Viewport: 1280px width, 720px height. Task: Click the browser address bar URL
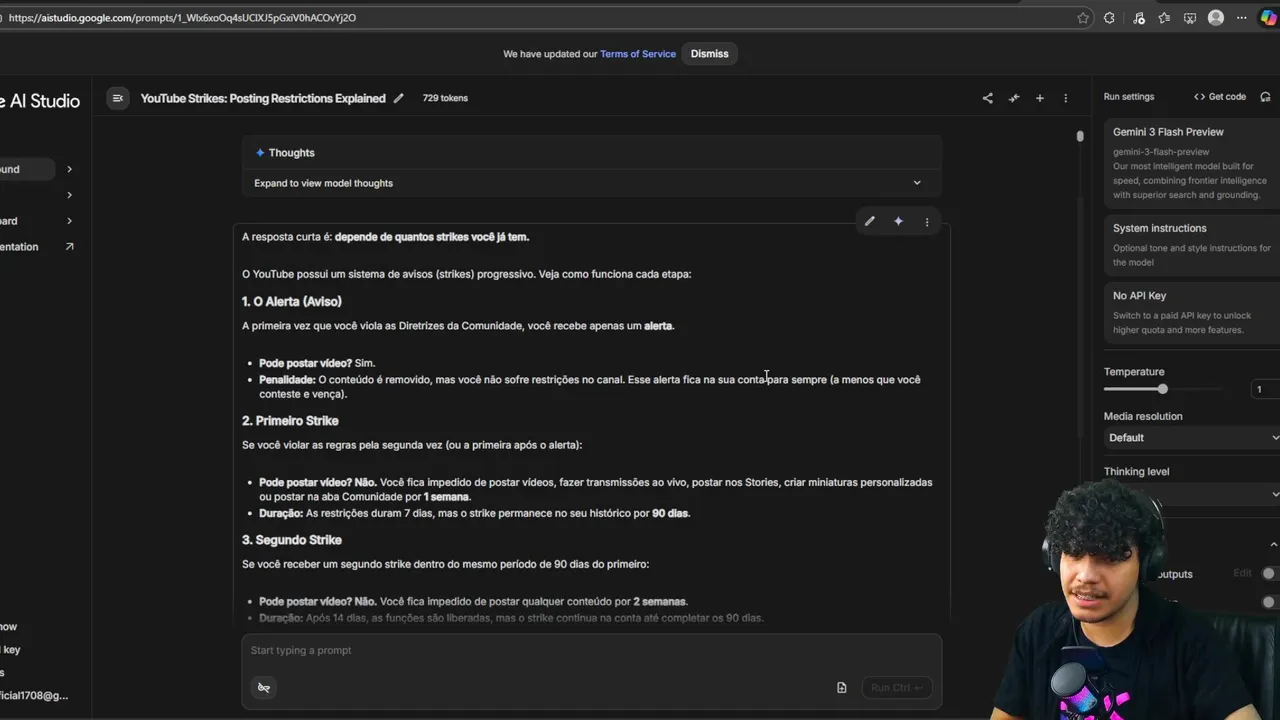click(182, 17)
